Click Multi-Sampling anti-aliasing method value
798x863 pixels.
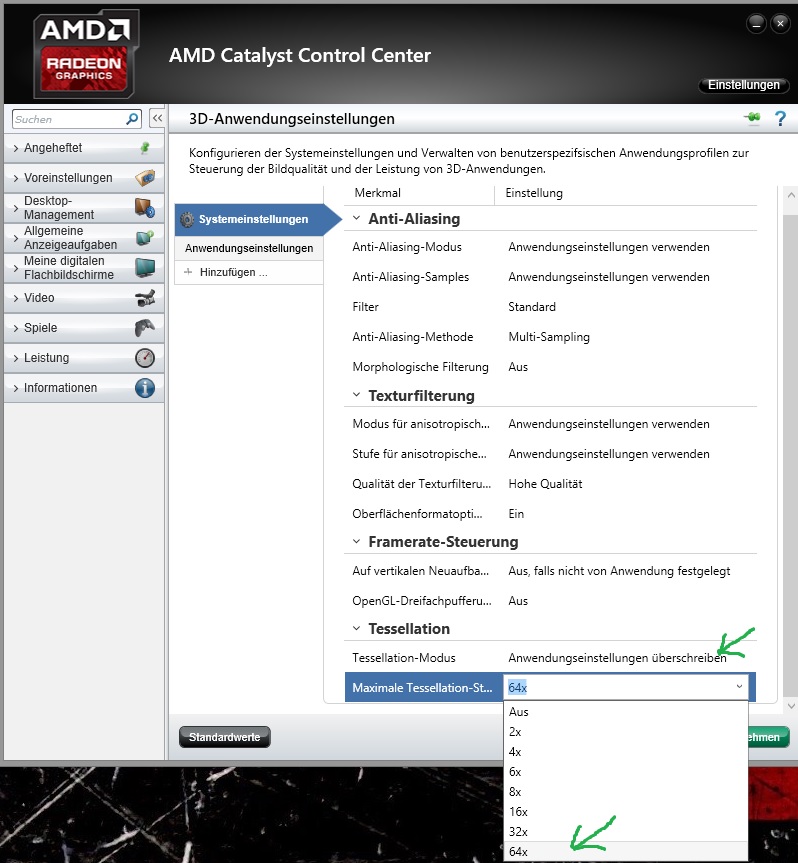(x=549, y=337)
